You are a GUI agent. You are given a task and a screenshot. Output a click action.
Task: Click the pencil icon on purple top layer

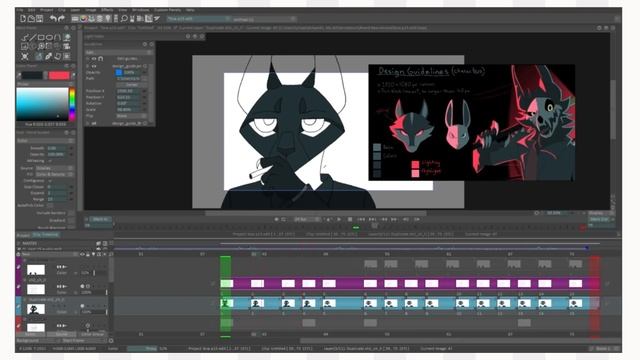(x=18, y=267)
